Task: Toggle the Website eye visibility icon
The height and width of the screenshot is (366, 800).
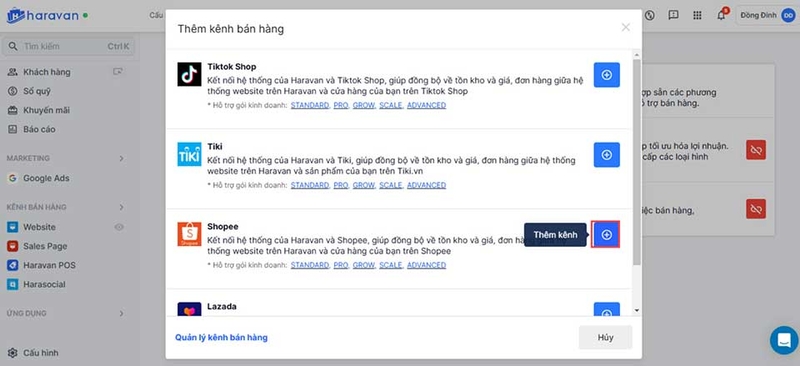Action: pyautogui.click(x=119, y=227)
